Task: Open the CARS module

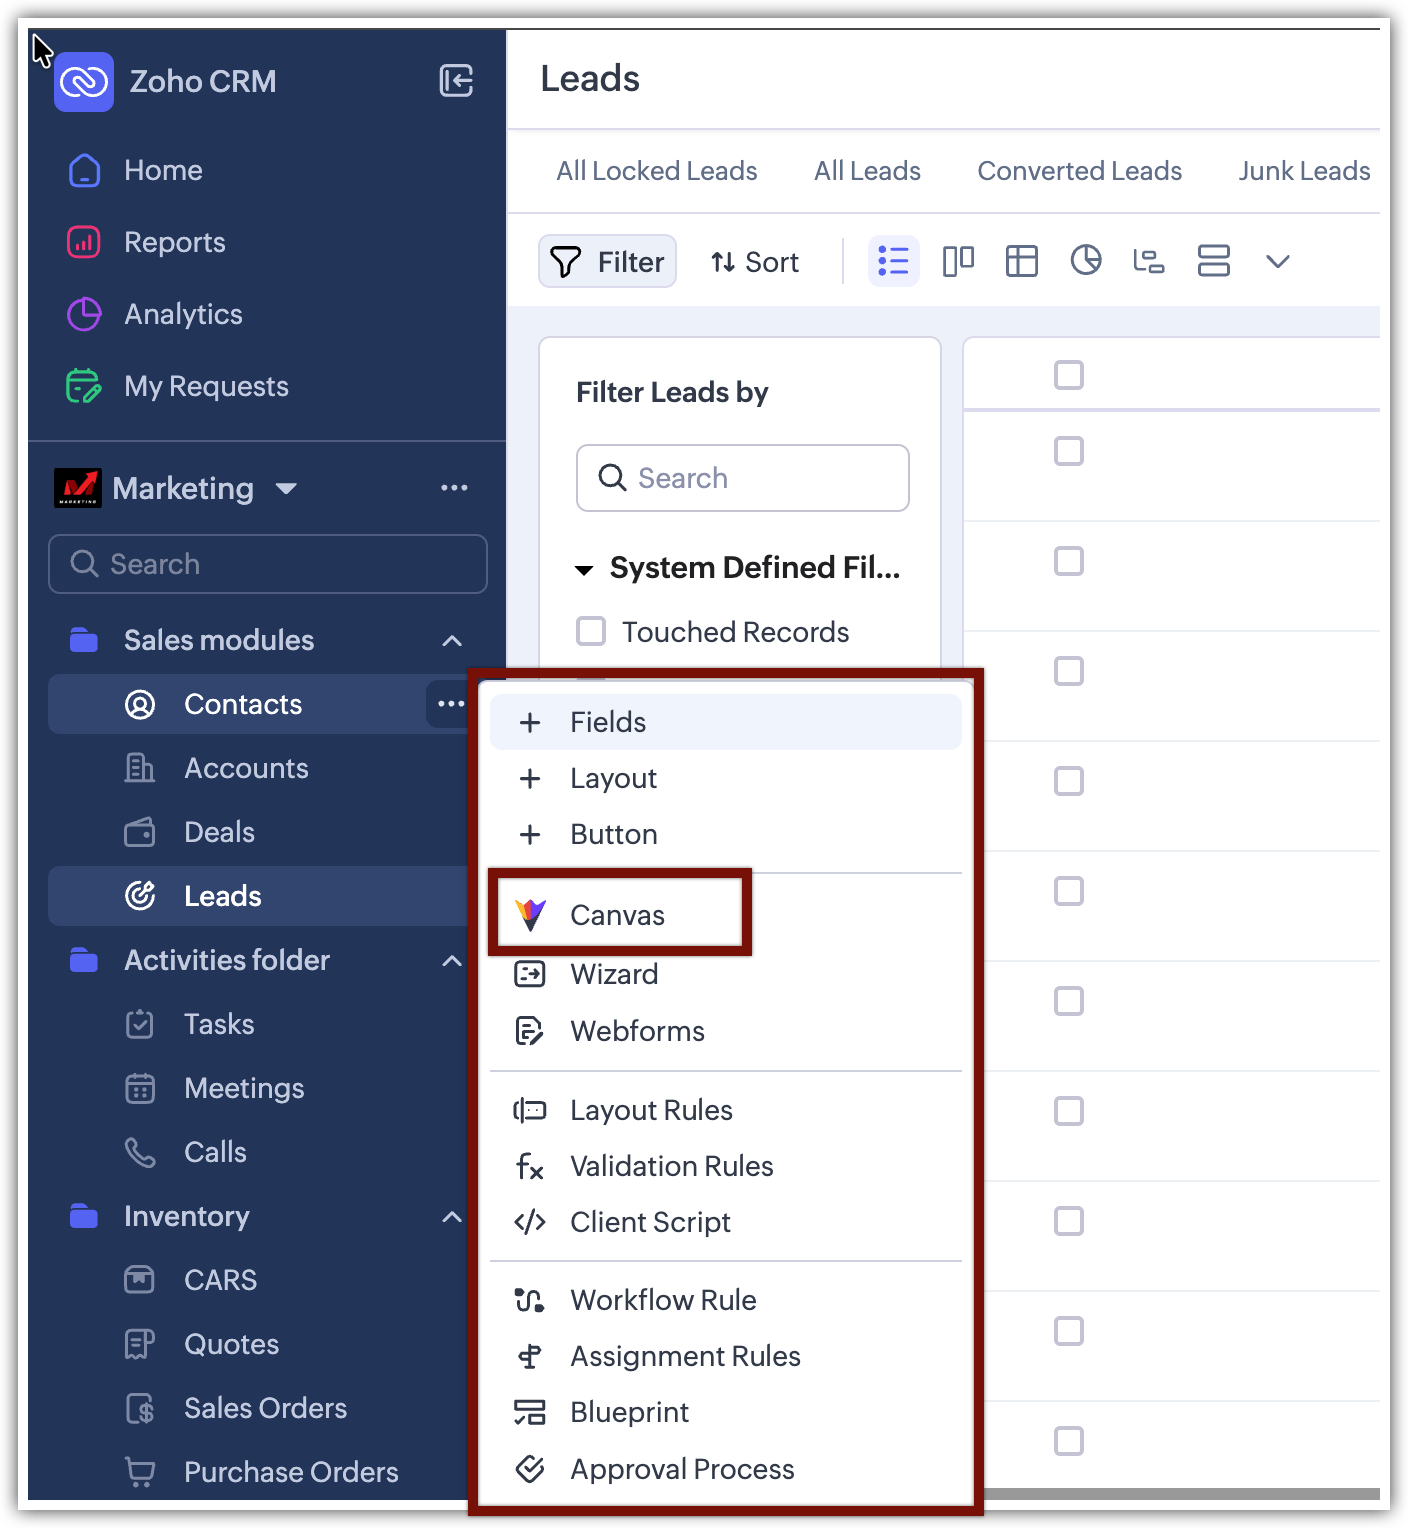Action: pos(220,1280)
